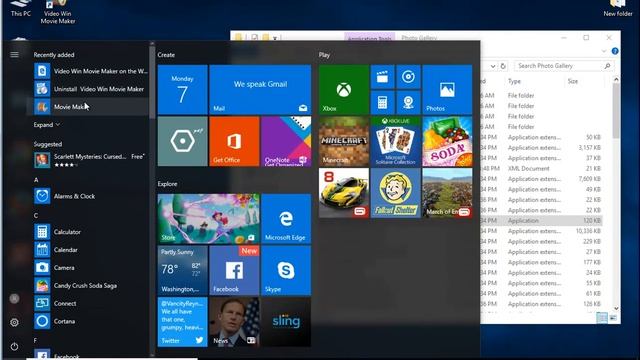Open the Photos tile

click(447, 90)
